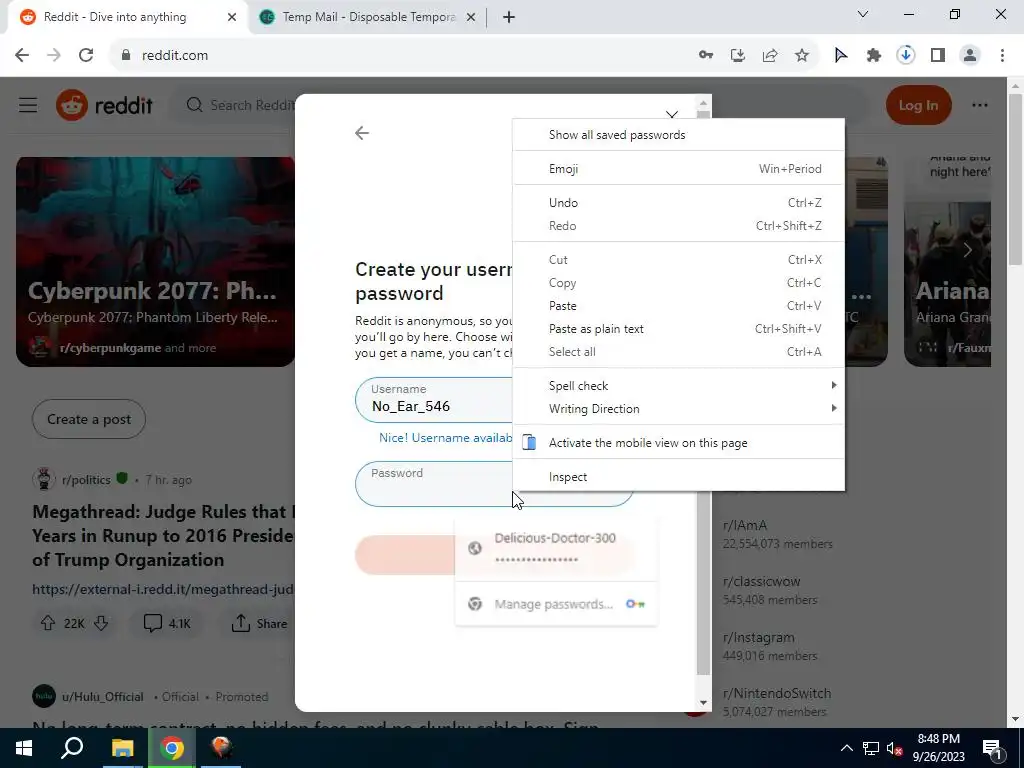
Task: Click the Reddit logo
Action: click(104, 105)
